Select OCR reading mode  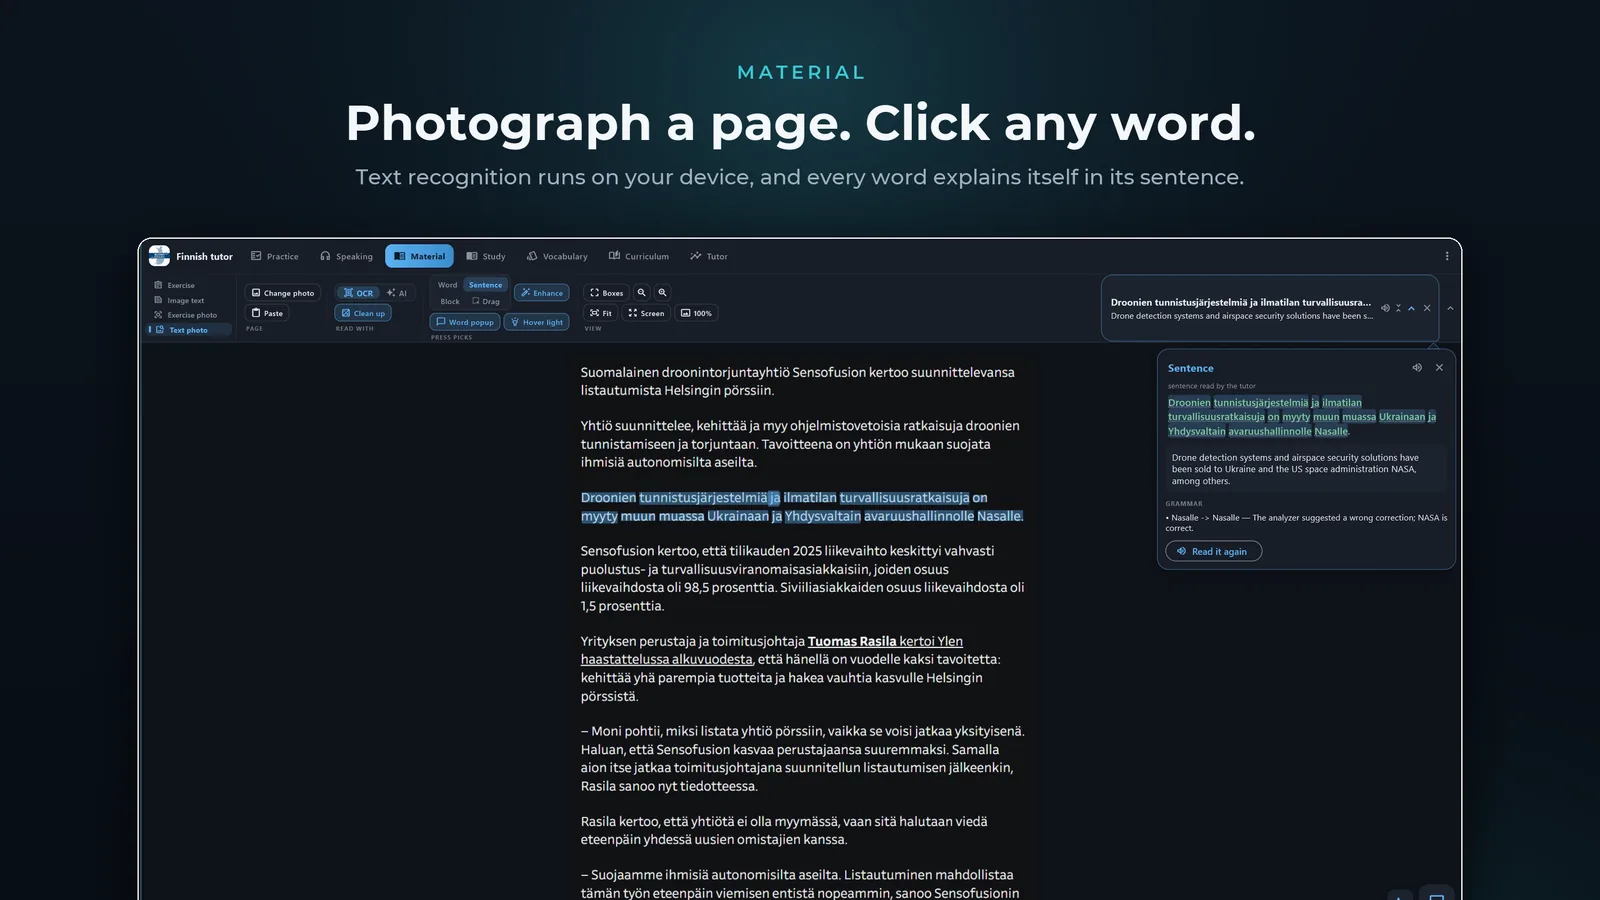tap(358, 293)
